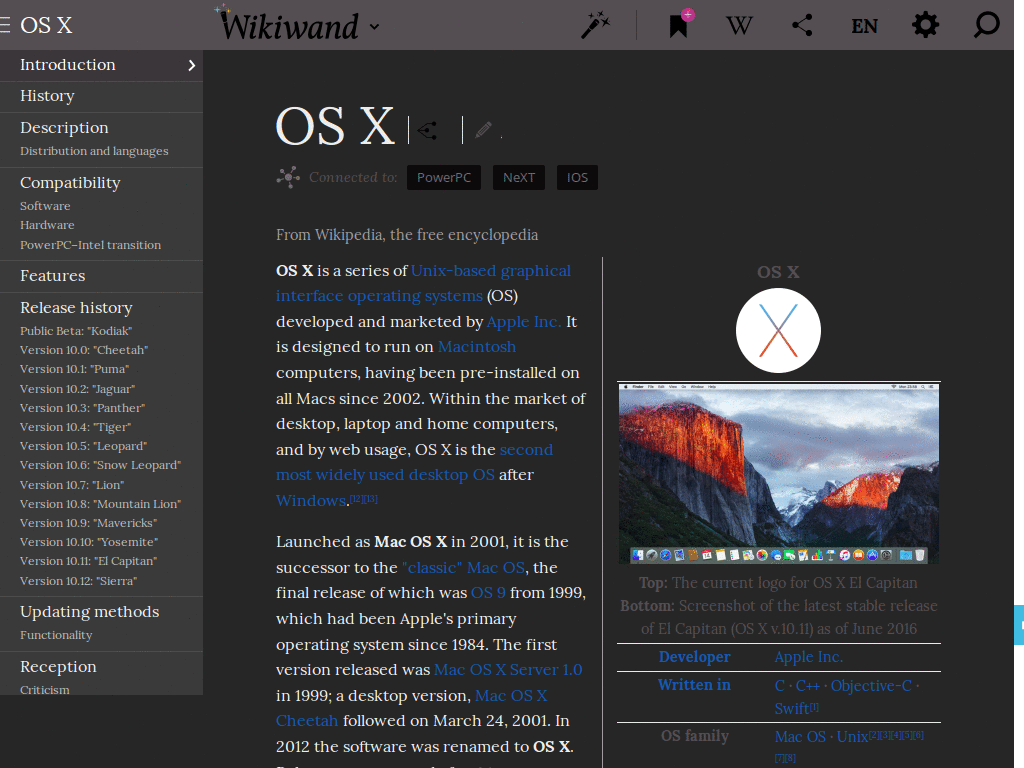
Task: Click the Wikipedia W icon
Action: pyautogui.click(x=739, y=24)
